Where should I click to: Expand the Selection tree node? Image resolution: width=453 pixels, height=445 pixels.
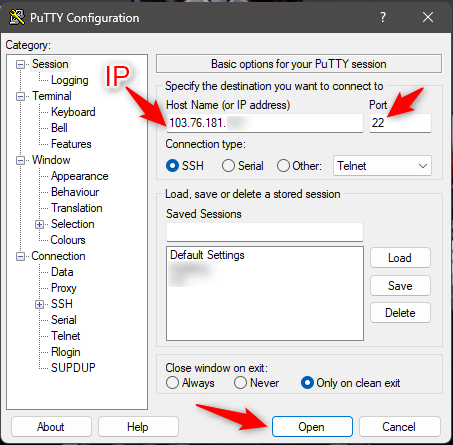(39, 224)
